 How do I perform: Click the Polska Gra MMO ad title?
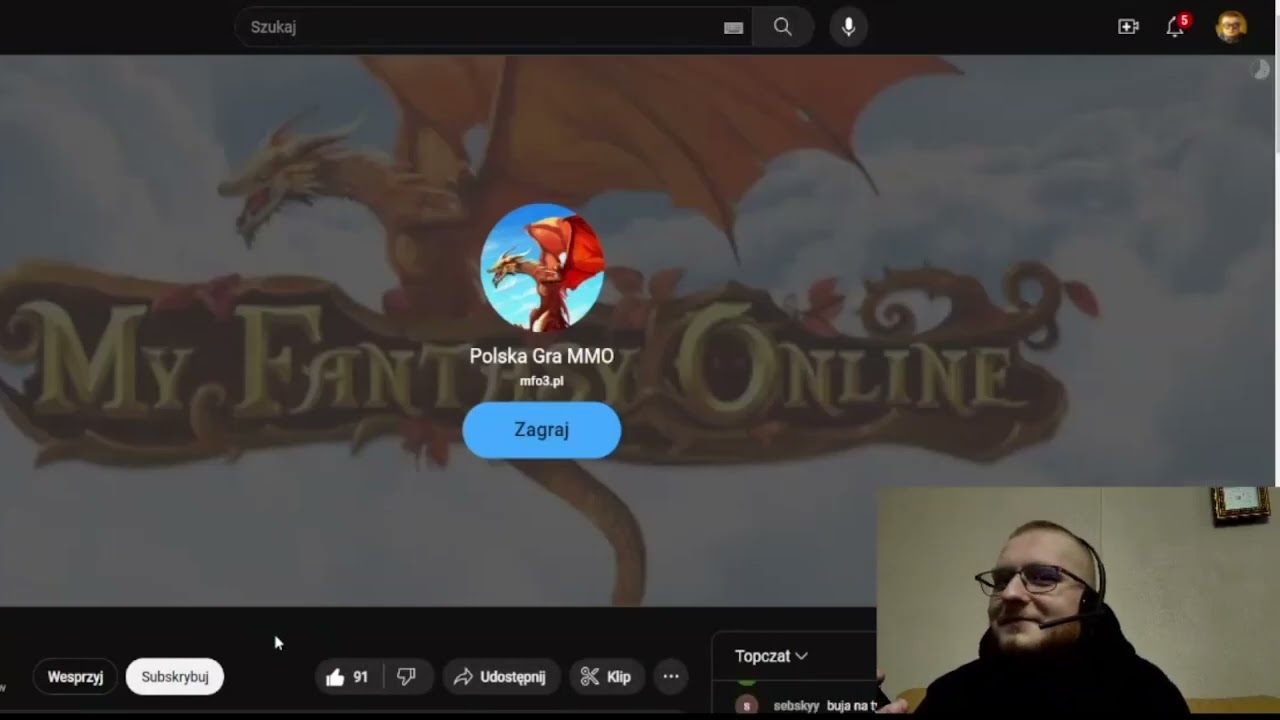point(542,356)
